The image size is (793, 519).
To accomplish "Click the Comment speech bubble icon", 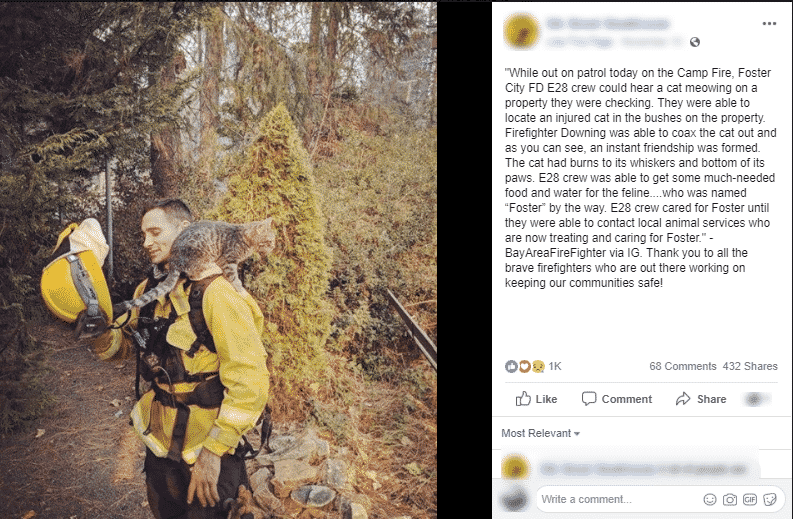I will 589,399.
